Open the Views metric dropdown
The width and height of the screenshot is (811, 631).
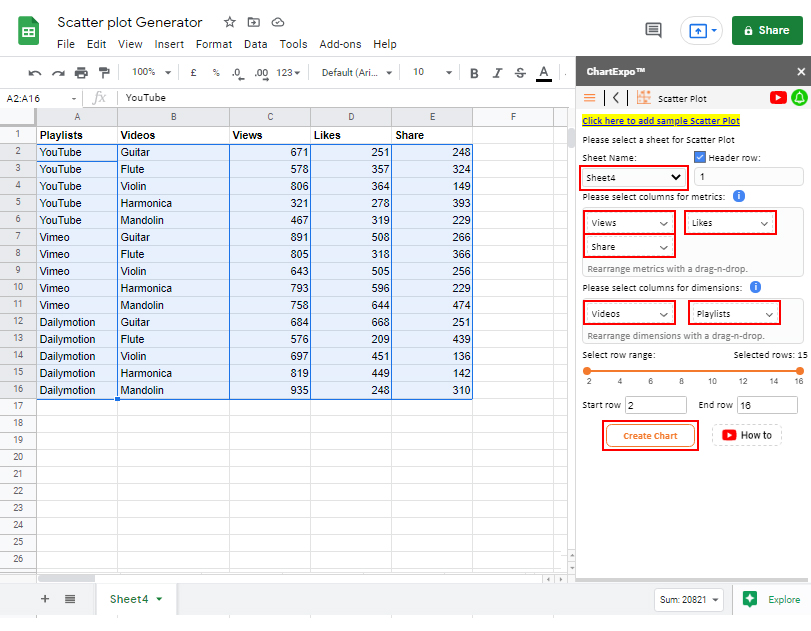point(629,223)
